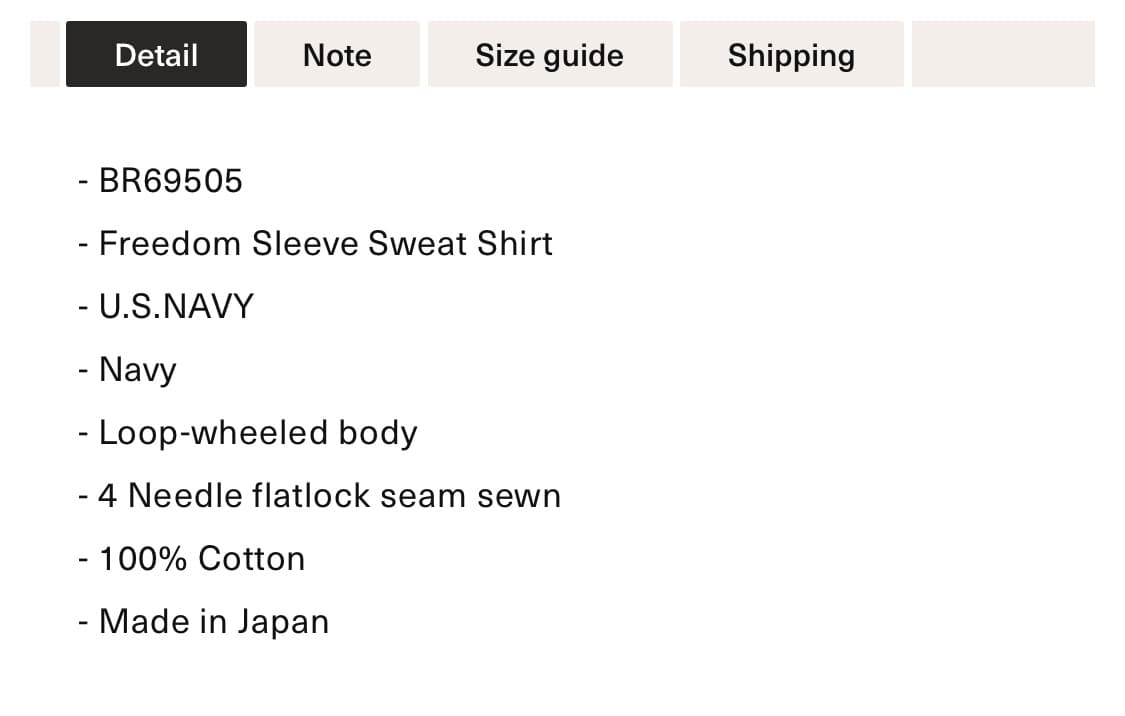Image resolution: width=1125 pixels, height=716 pixels.
Task: Click the word Shirt in product name
Action: pyautogui.click(x=515, y=244)
